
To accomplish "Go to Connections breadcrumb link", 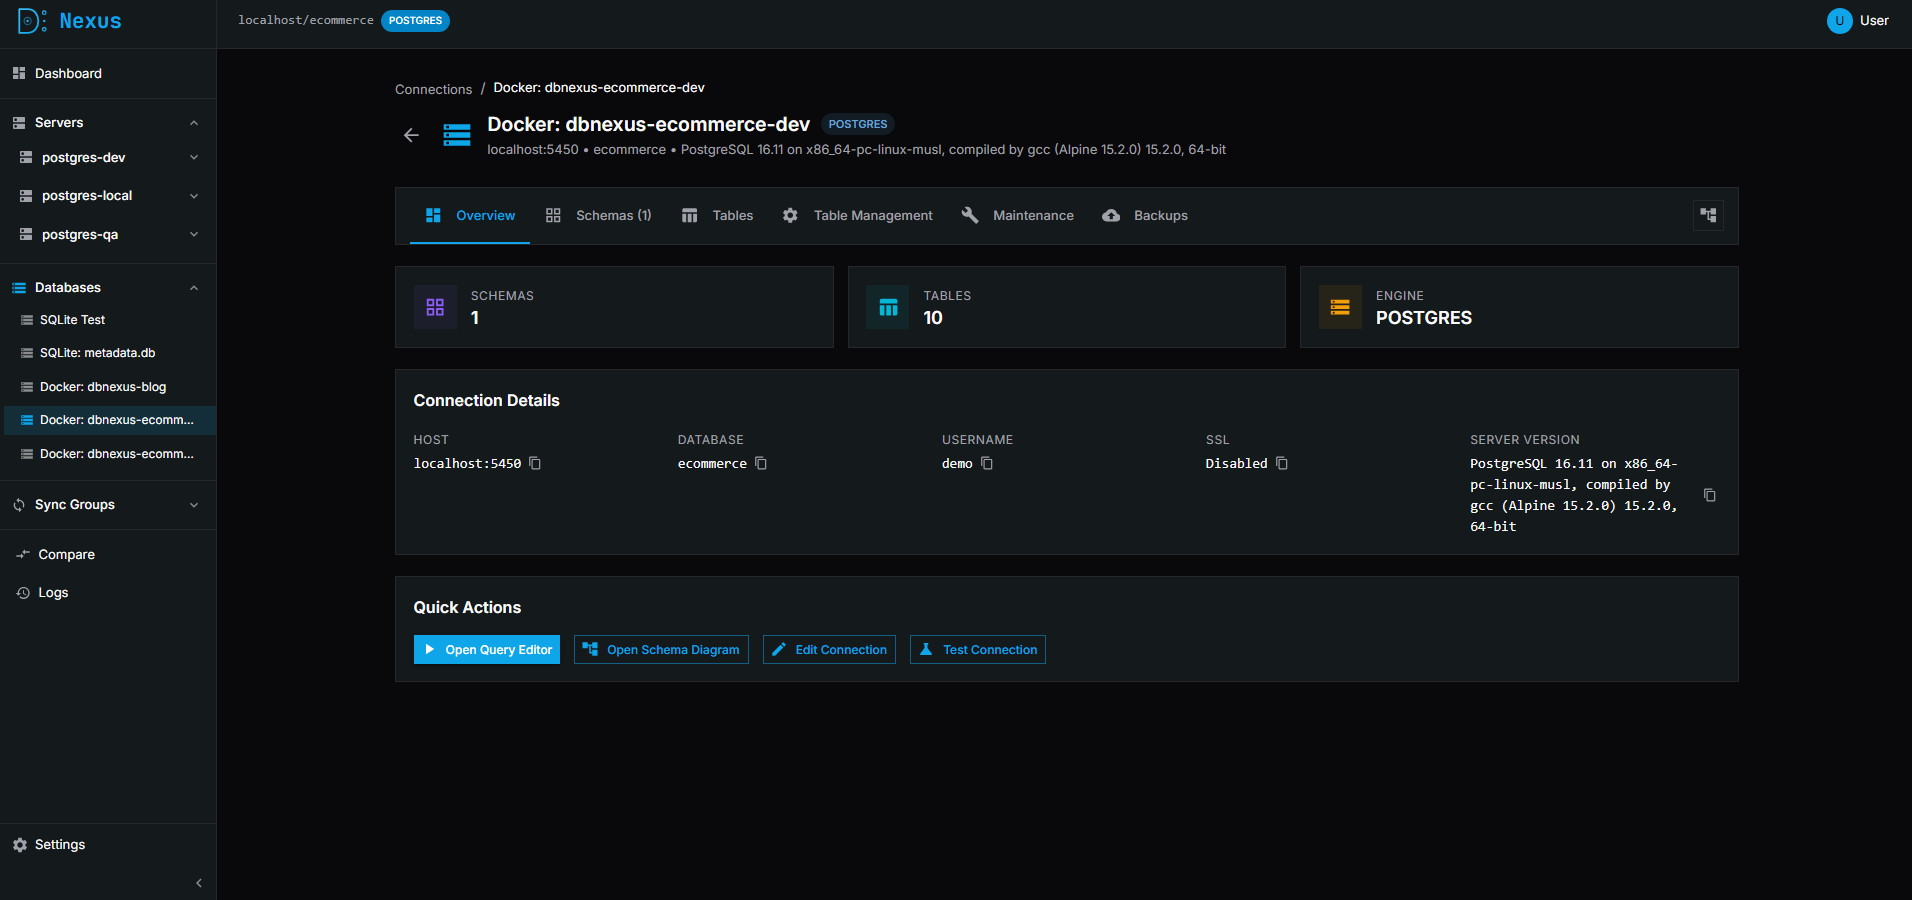I will pyautogui.click(x=433, y=89).
